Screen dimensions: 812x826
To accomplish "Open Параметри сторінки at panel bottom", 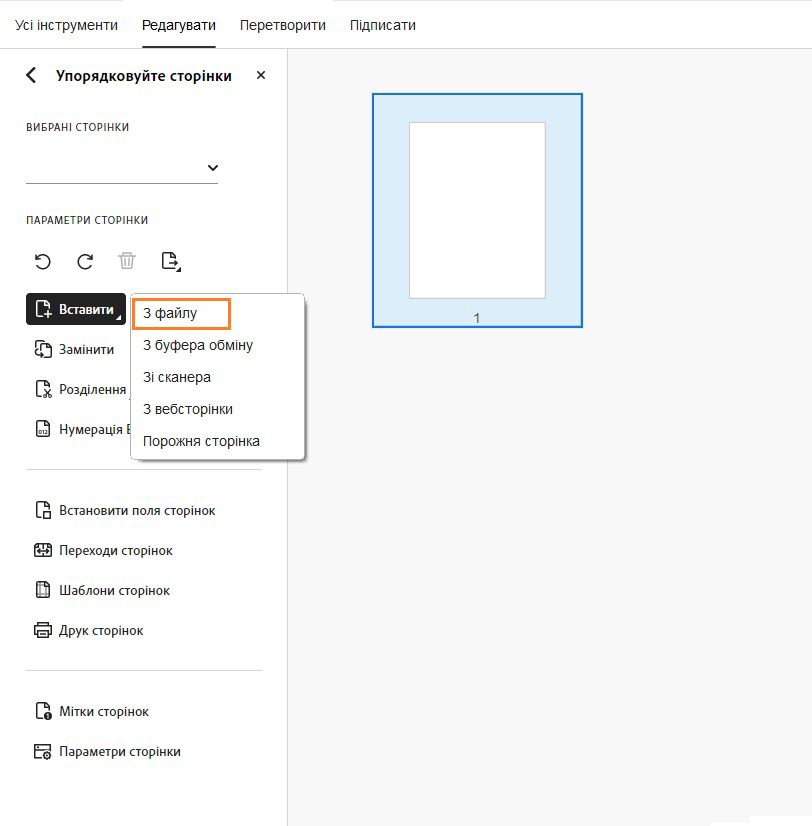I will point(107,752).
